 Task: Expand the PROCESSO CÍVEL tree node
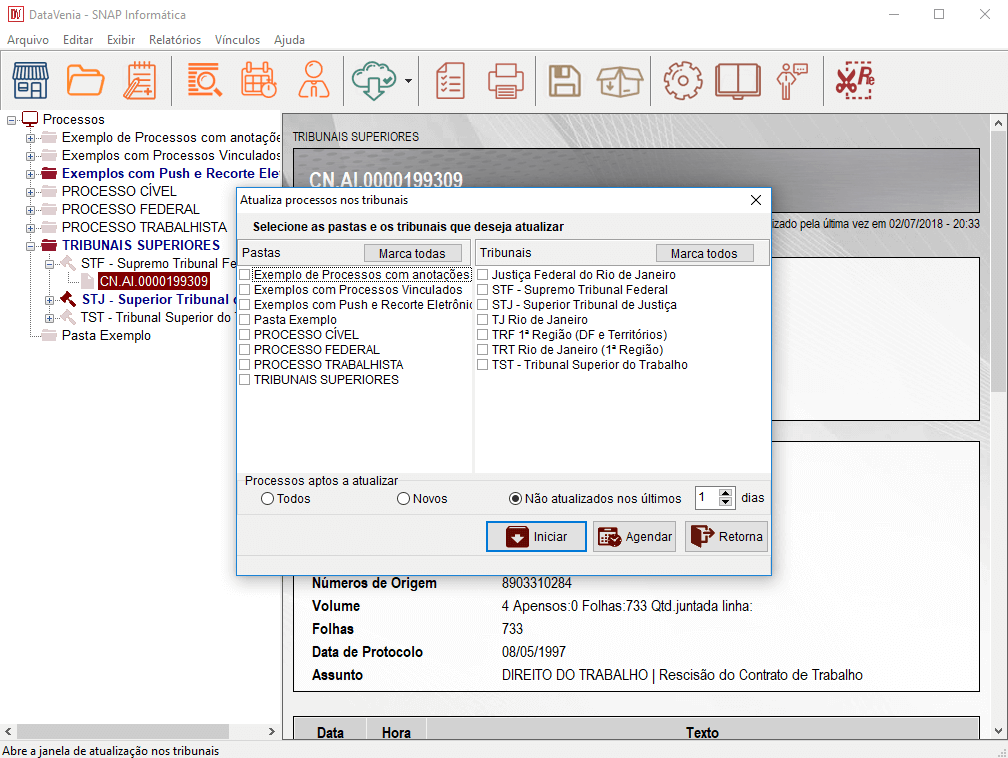tap(30, 192)
